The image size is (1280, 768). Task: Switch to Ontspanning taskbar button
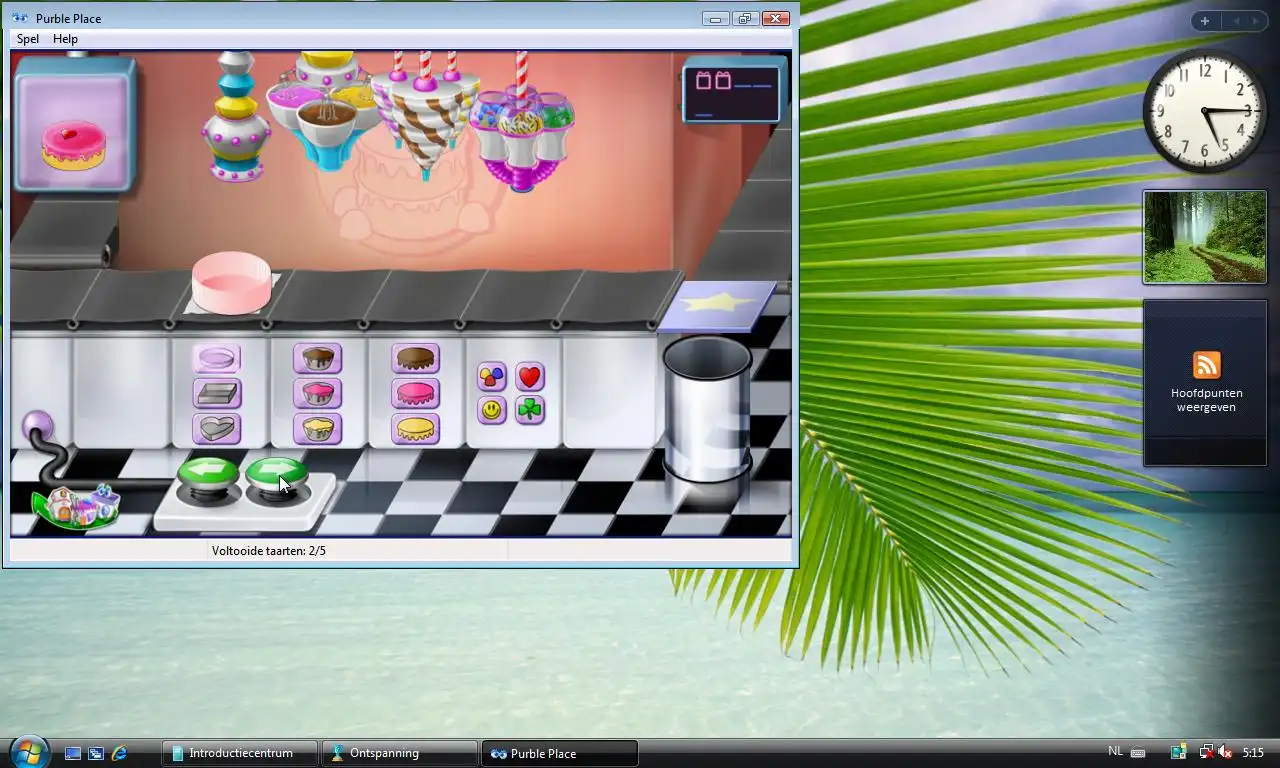coord(400,753)
